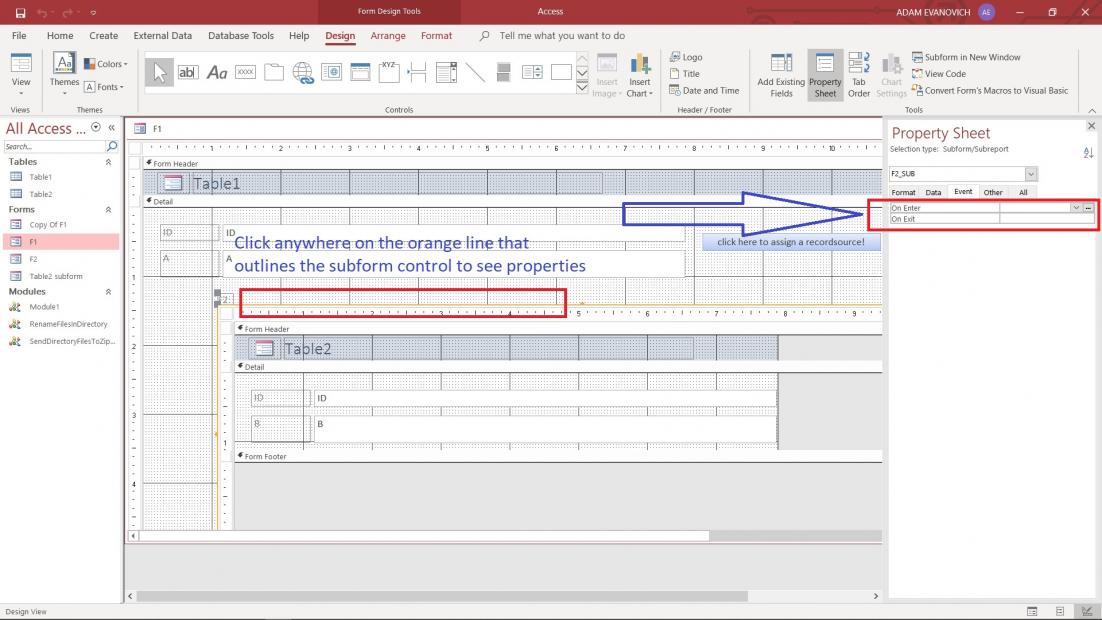This screenshot has height=620, width=1102.
Task: Select the Navigation Control tool
Action: 361,72
